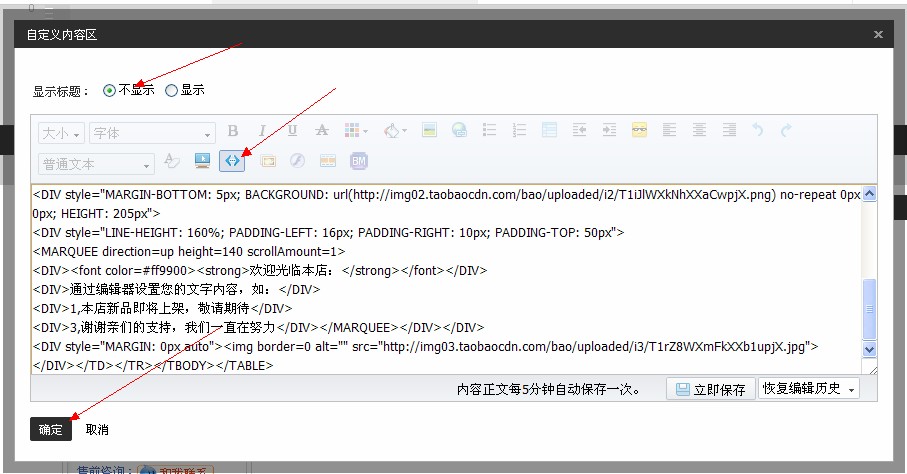Apply underline formatting from the toolbar

(x=292, y=130)
